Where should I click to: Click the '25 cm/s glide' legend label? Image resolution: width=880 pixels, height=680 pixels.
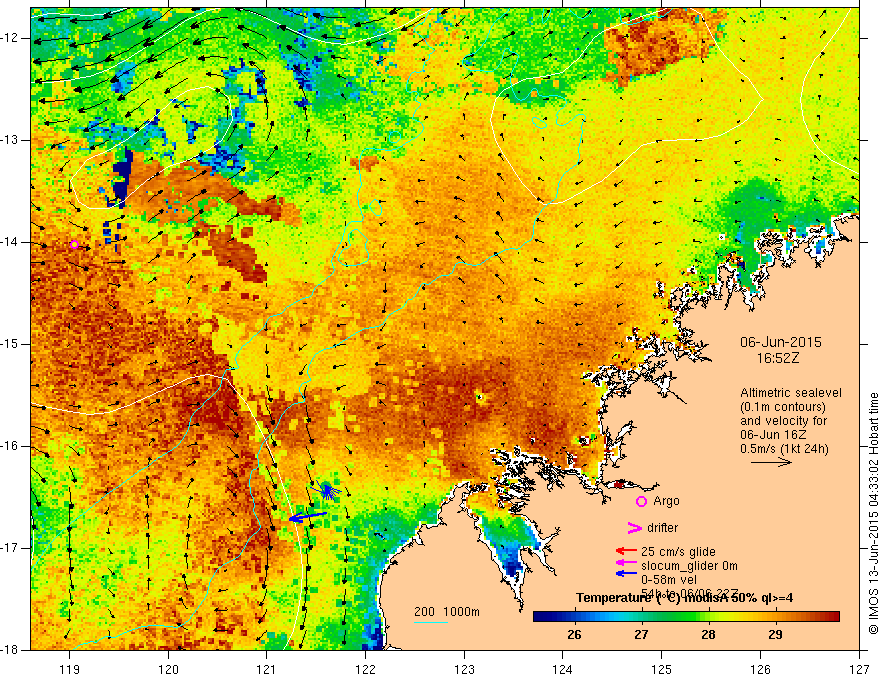tap(678, 552)
